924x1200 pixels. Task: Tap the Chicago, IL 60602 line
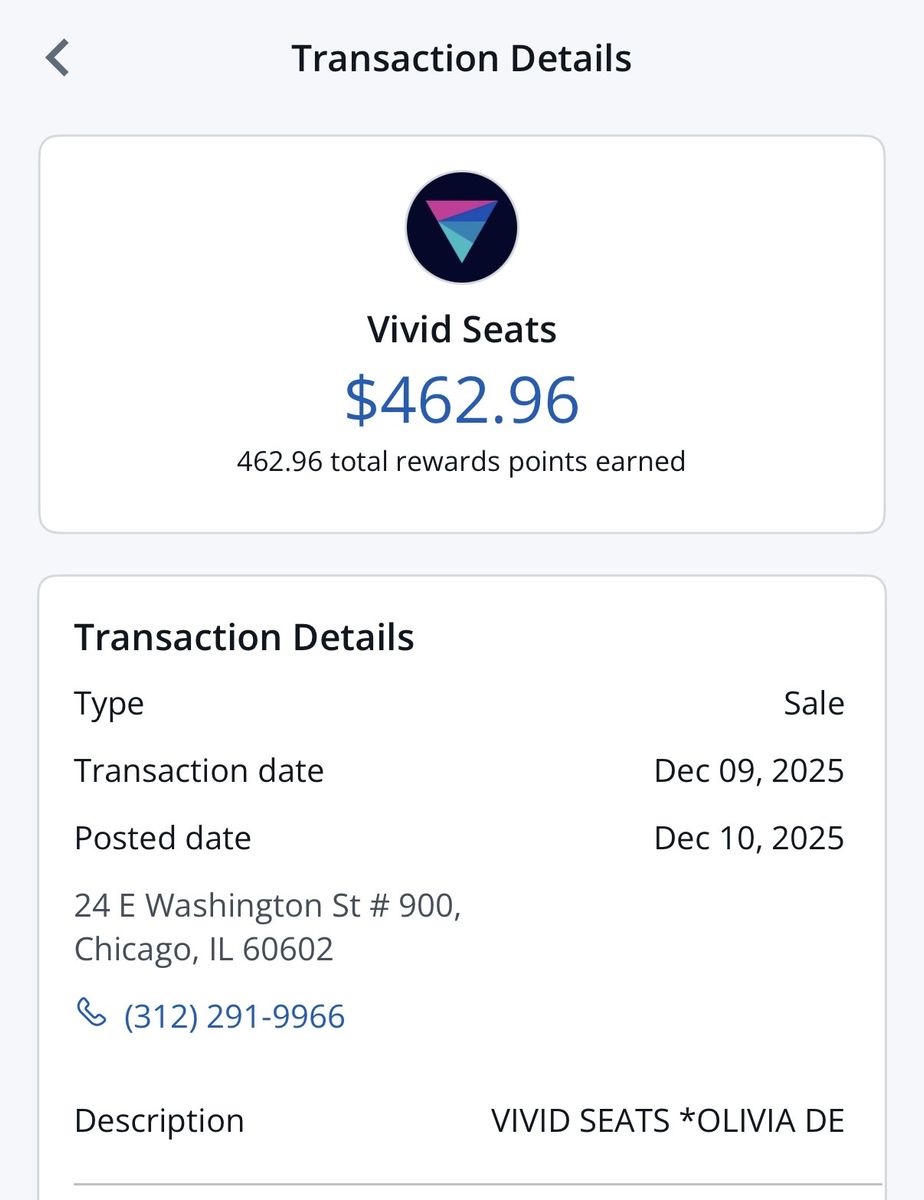pyautogui.click(x=204, y=949)
